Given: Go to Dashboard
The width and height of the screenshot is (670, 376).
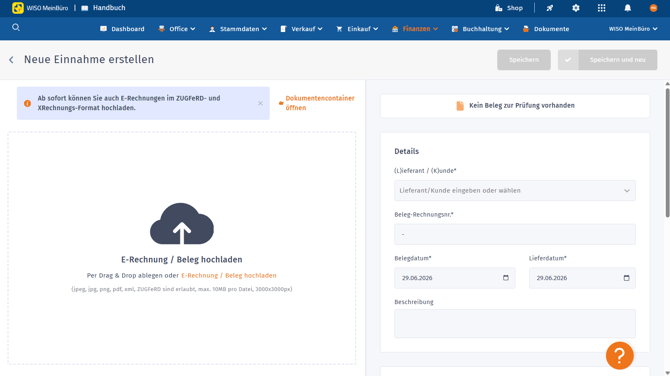Looking at the screenshot, I should [x=122, y=29].
